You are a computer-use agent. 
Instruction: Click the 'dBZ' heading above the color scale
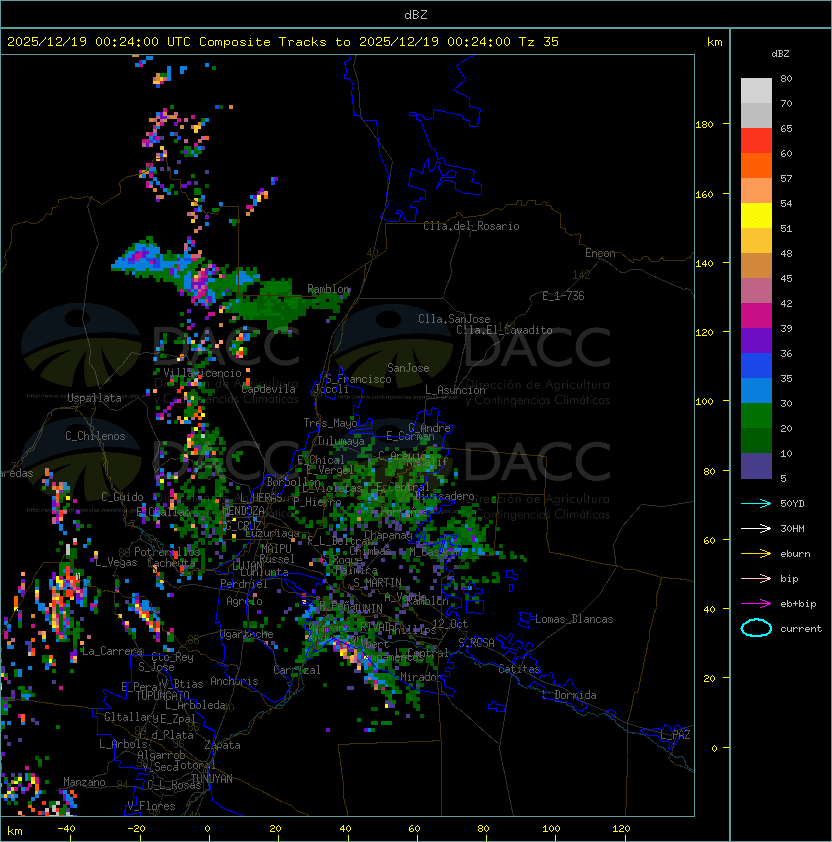click(x=780, y=54)
